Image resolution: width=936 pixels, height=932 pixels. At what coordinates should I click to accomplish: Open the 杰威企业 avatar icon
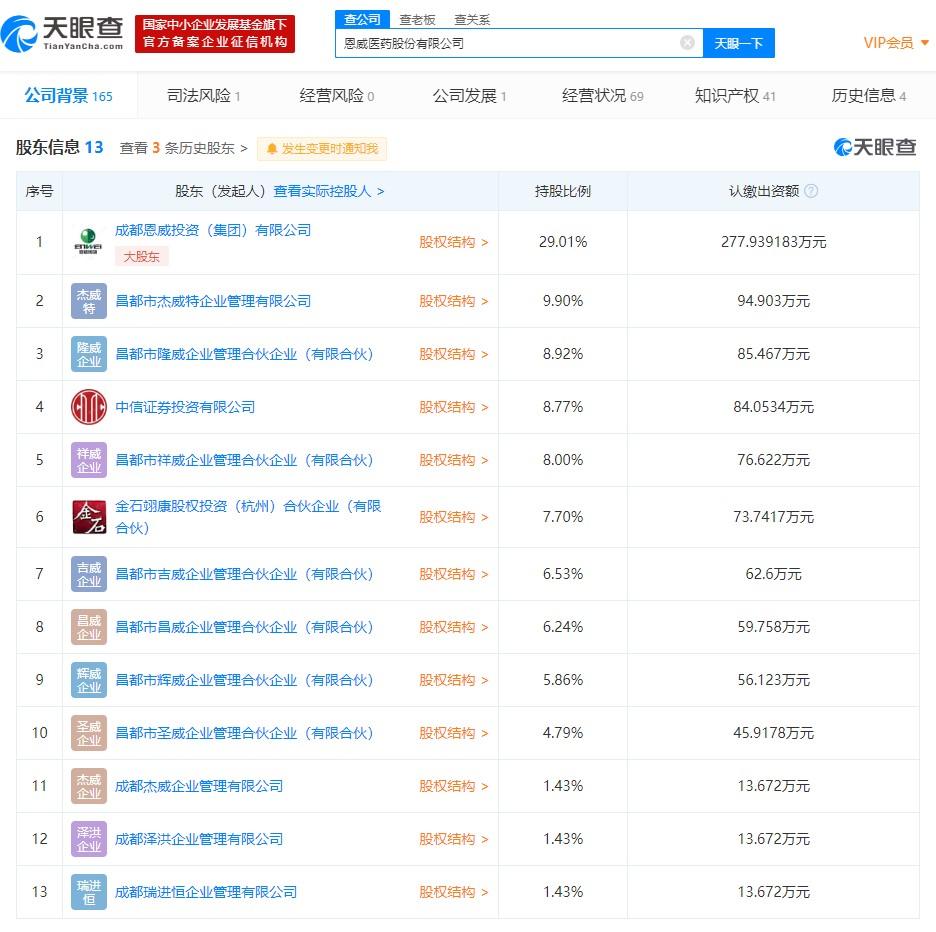click(88, 786)
